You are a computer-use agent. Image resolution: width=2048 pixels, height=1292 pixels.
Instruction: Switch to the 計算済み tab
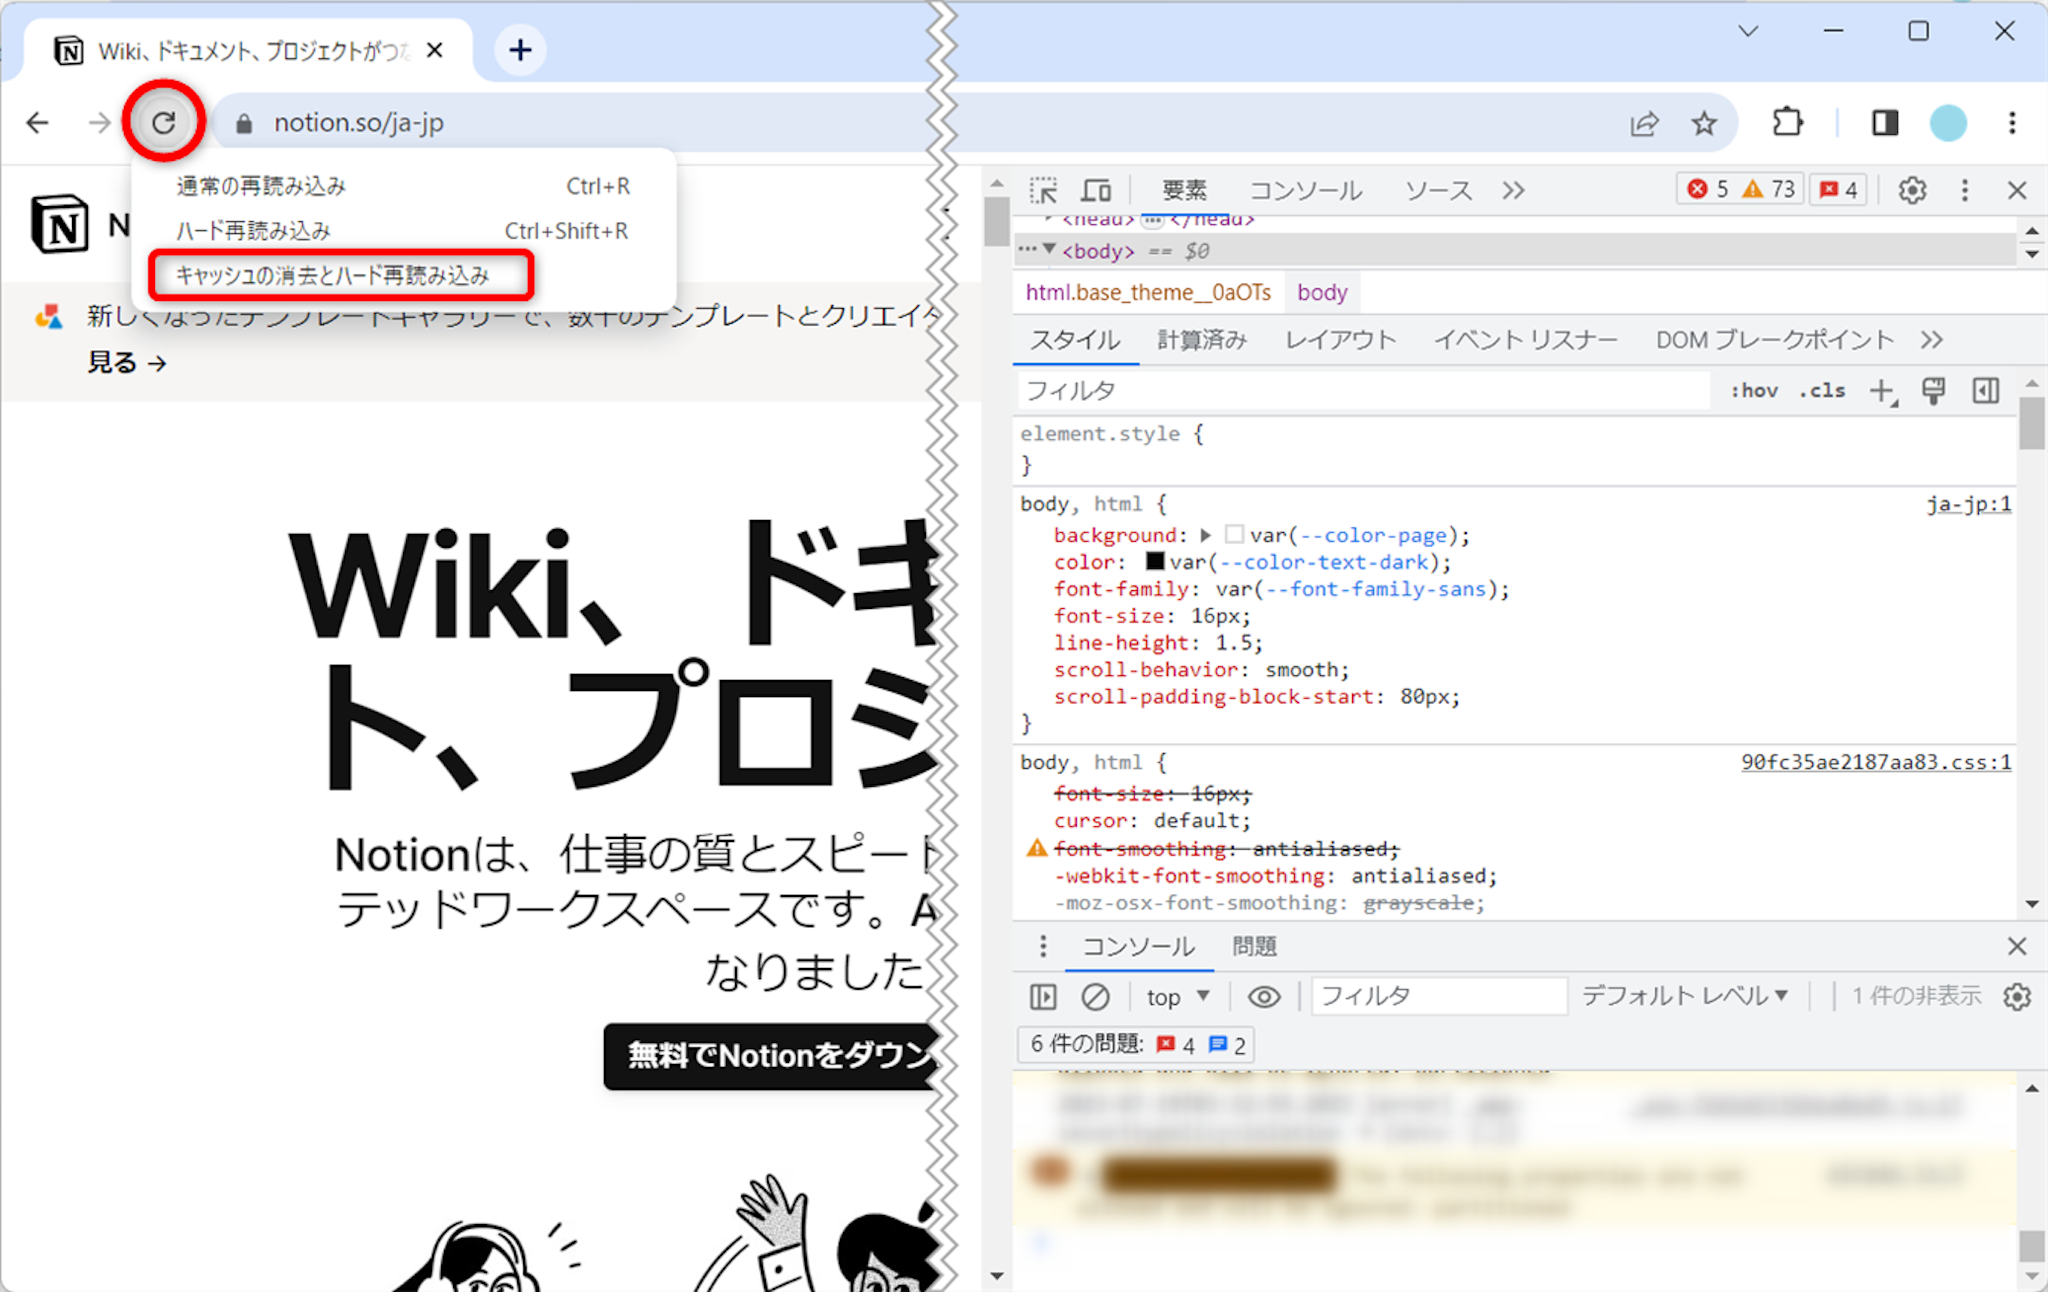1202,340
